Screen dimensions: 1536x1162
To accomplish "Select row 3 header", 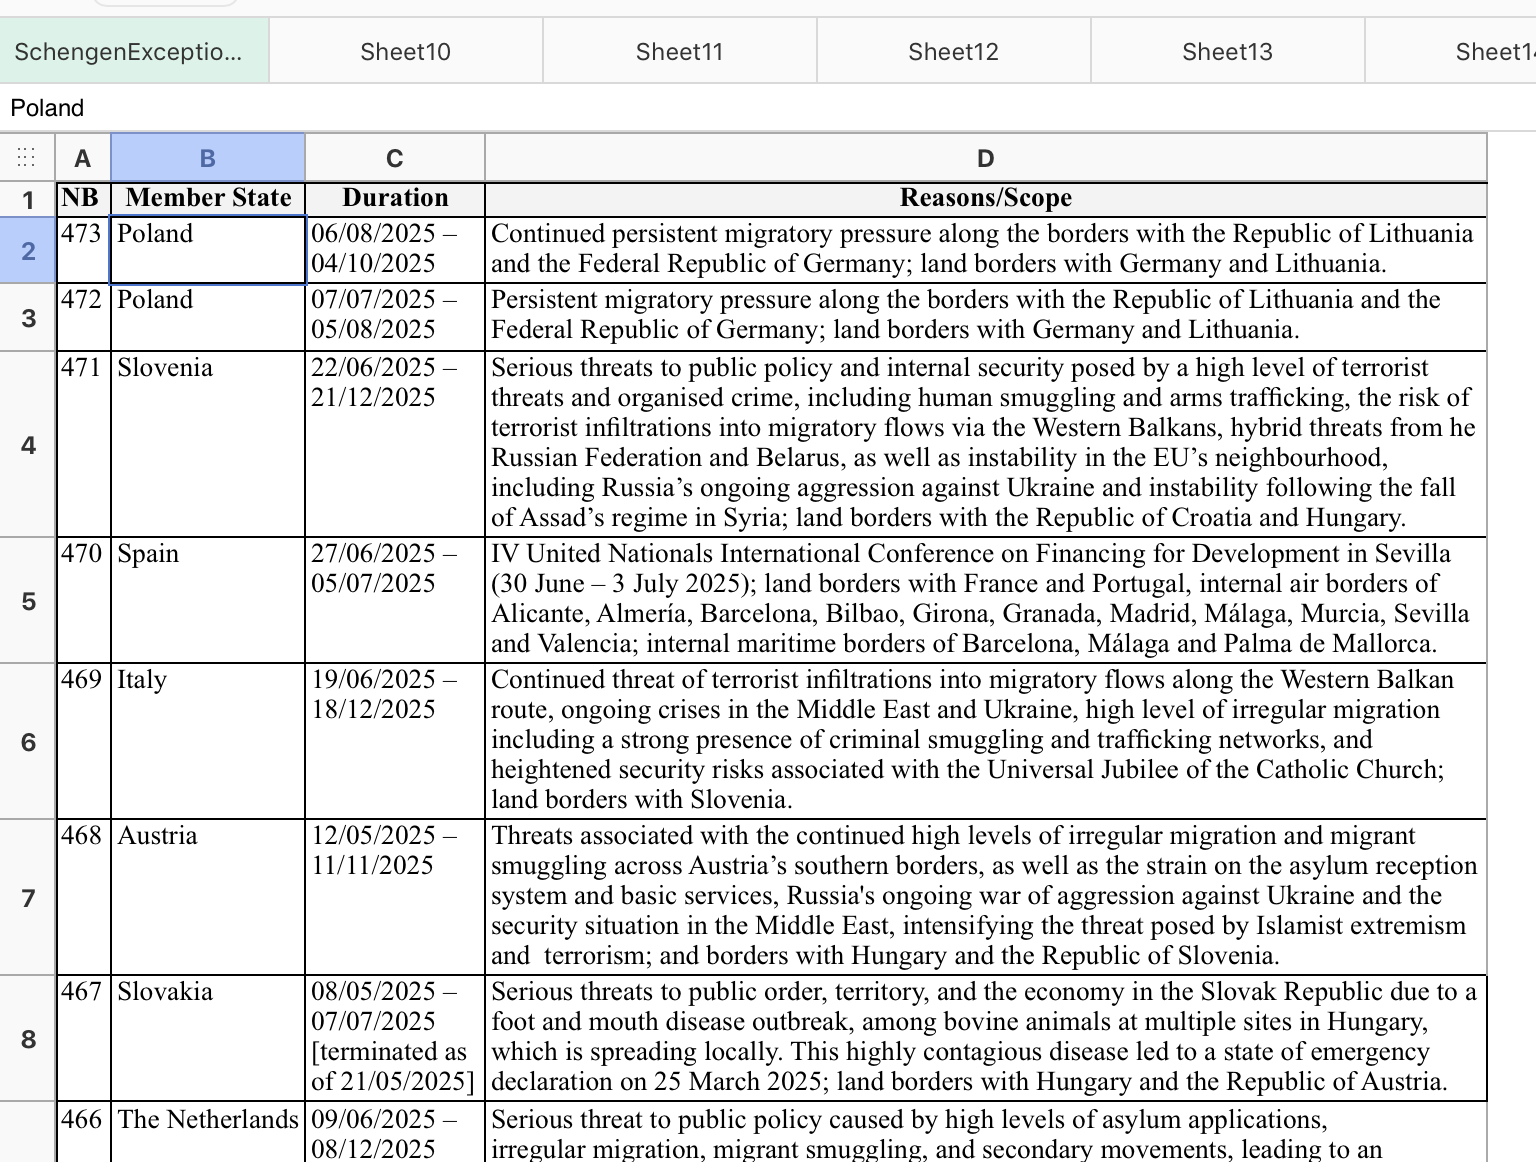I will 28,318.
